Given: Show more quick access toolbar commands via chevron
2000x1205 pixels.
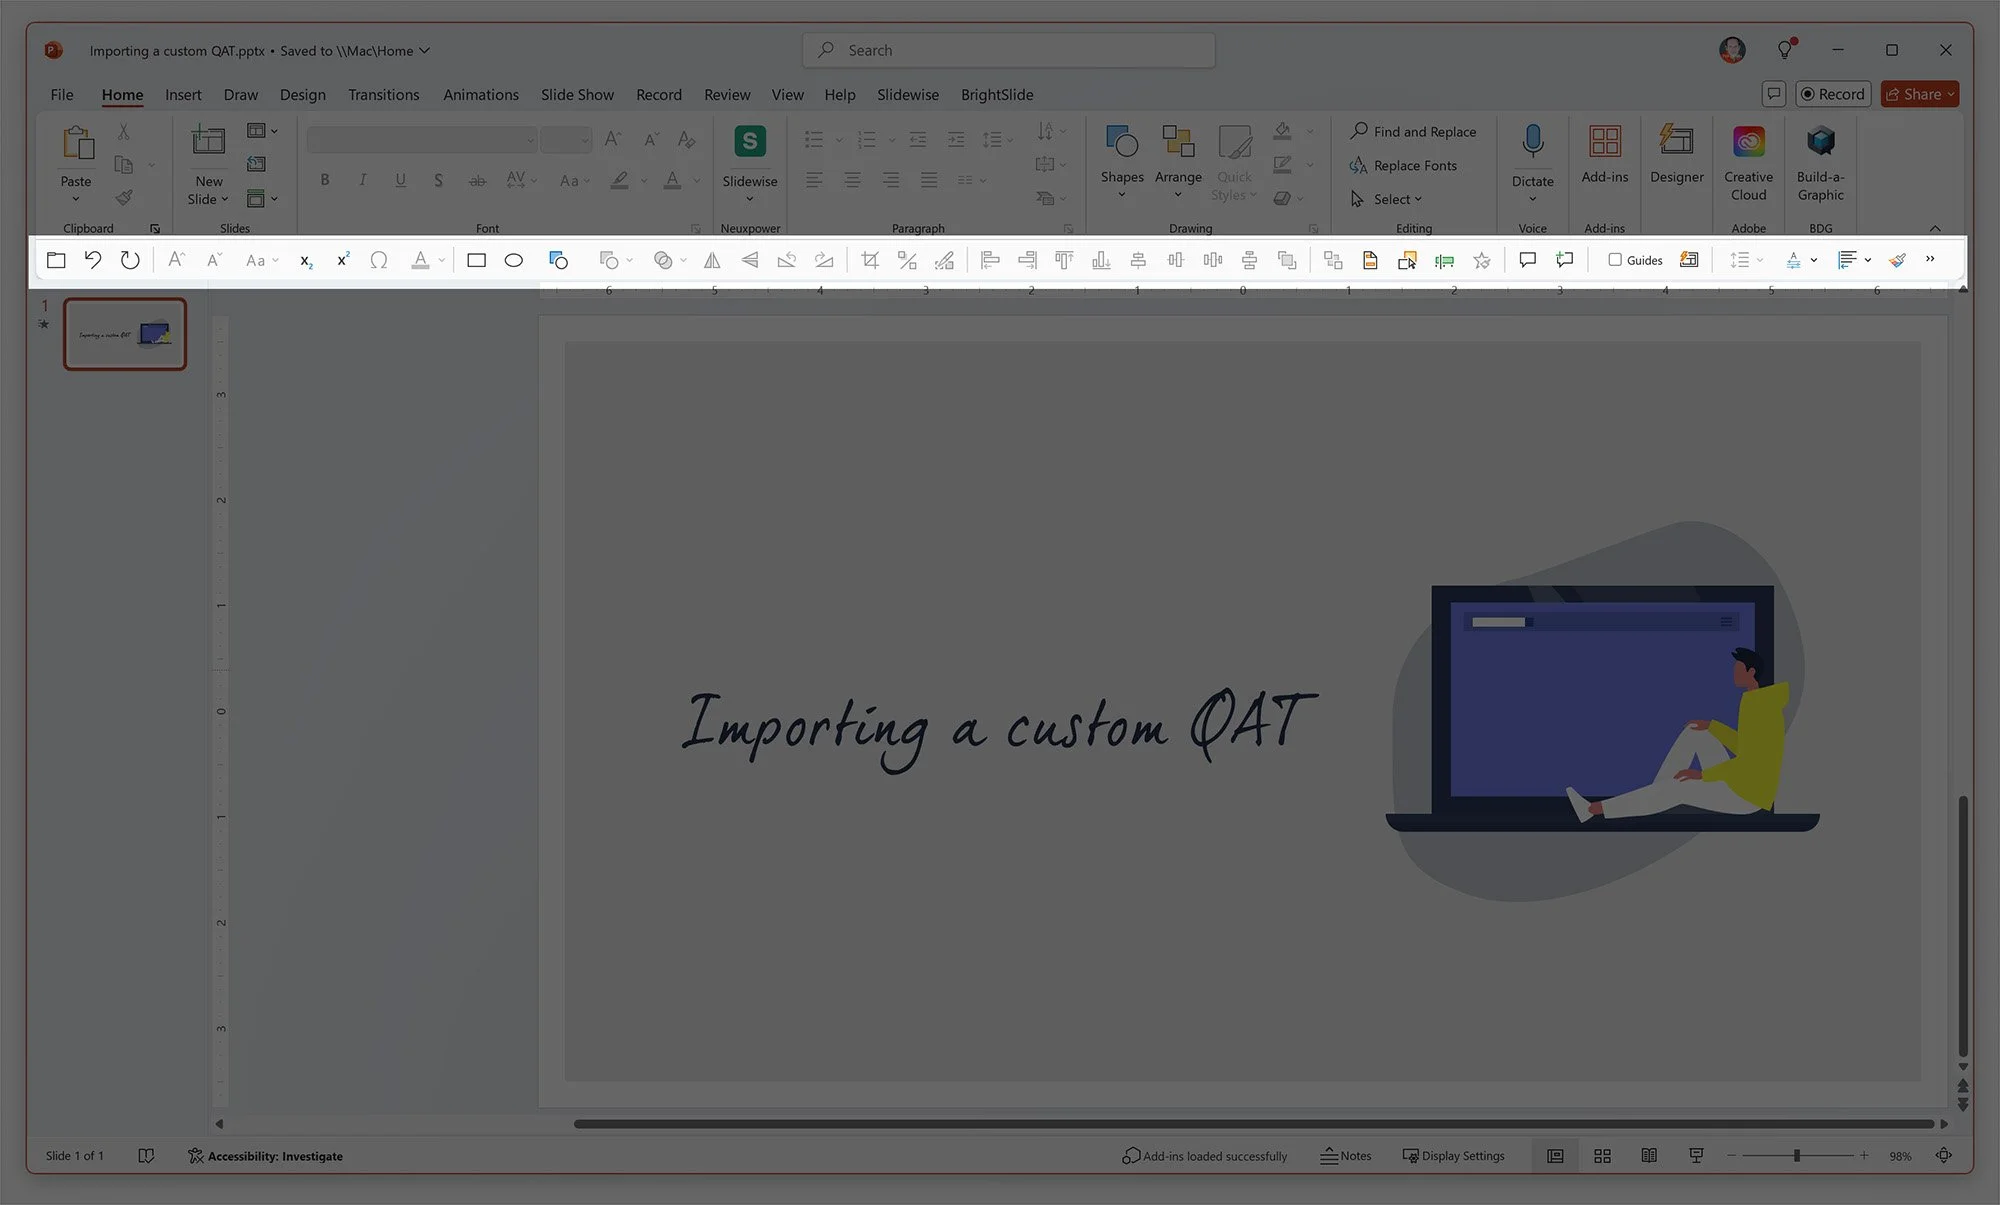Looking at the screenshot, I should pos(1930,259).
